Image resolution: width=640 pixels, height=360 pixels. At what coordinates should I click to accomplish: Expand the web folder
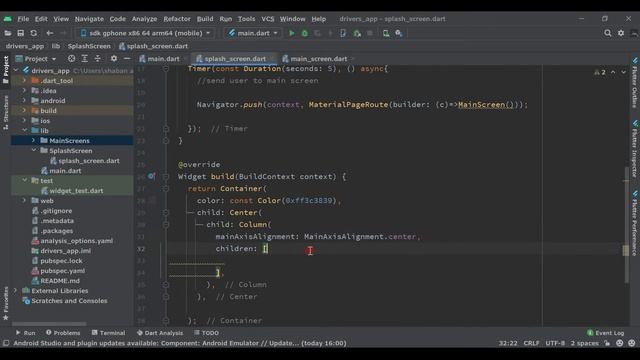24,200
